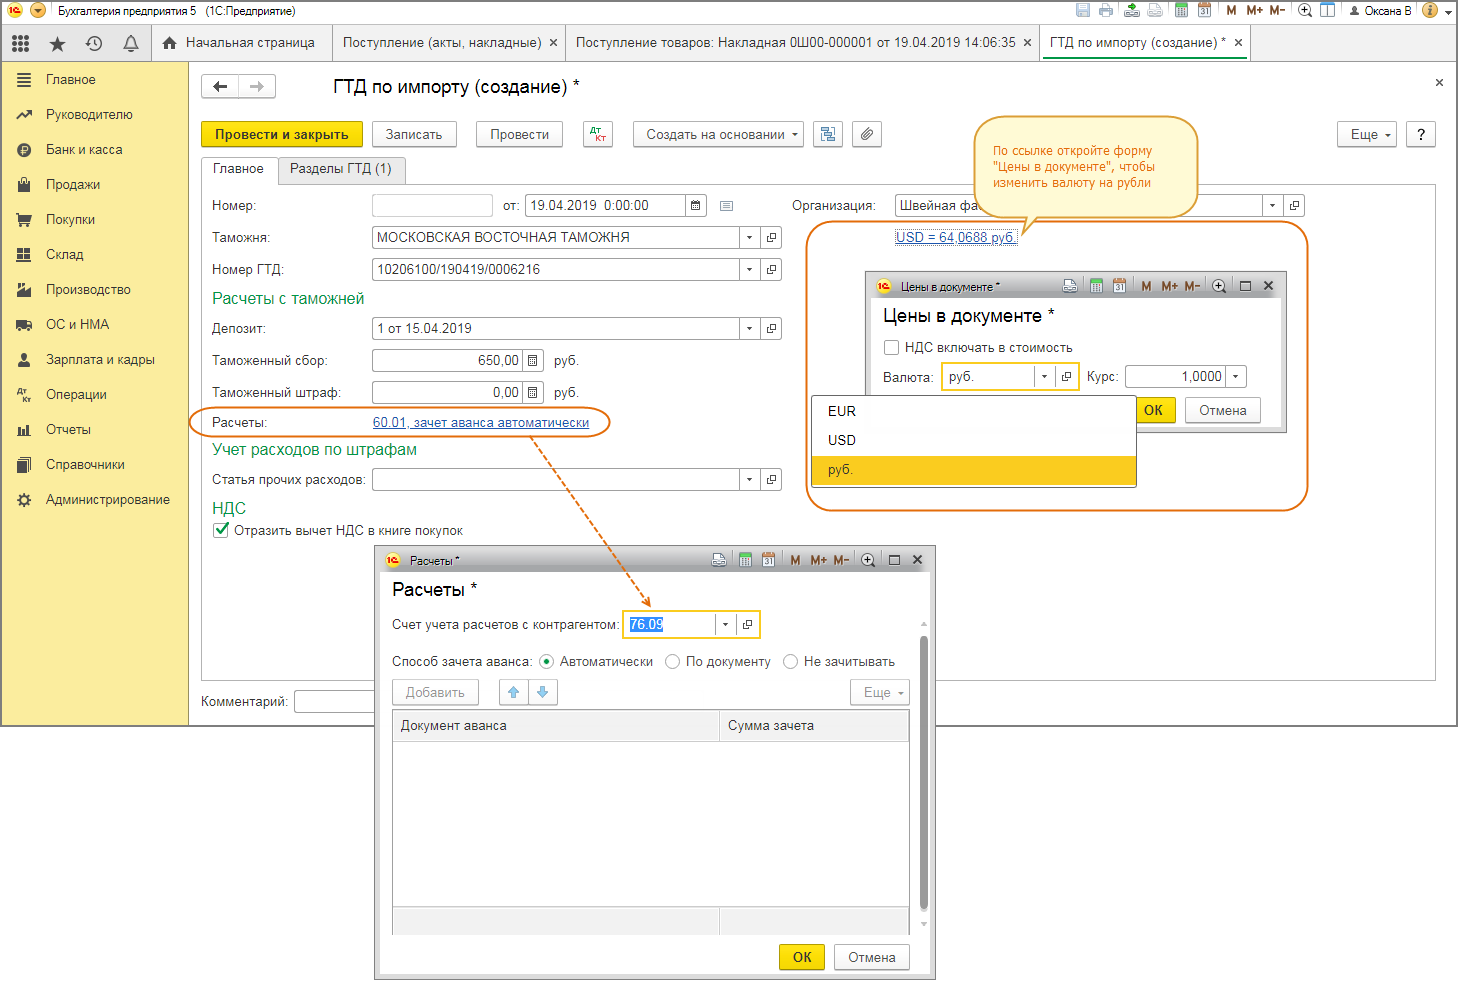
Task: Expand 'Создать на основании' dropdown
Action: coord(717,134)
